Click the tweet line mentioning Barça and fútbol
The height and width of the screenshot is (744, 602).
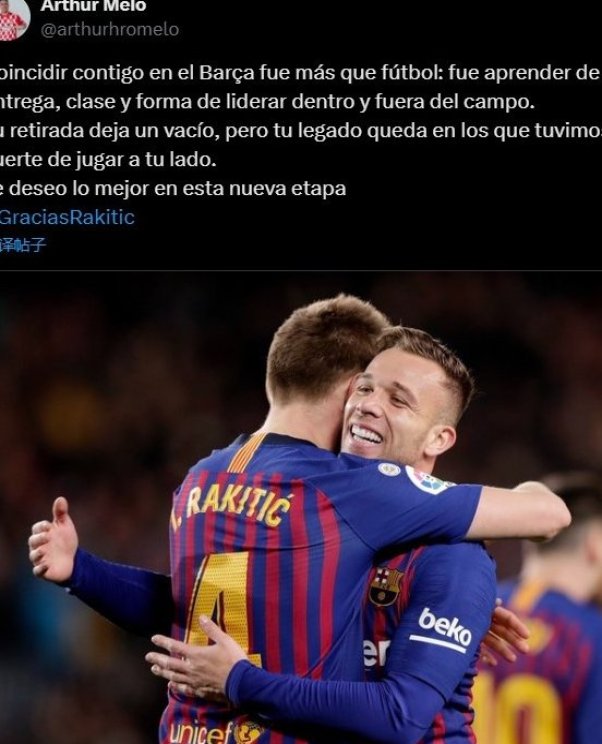tap(301, 73)
